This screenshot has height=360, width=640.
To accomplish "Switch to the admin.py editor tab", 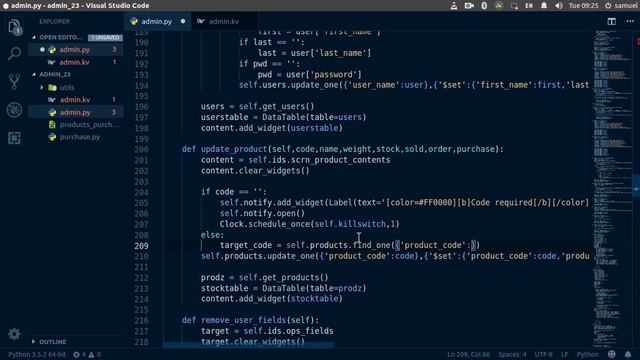I will pyautogui.click(x=157, y=21).
